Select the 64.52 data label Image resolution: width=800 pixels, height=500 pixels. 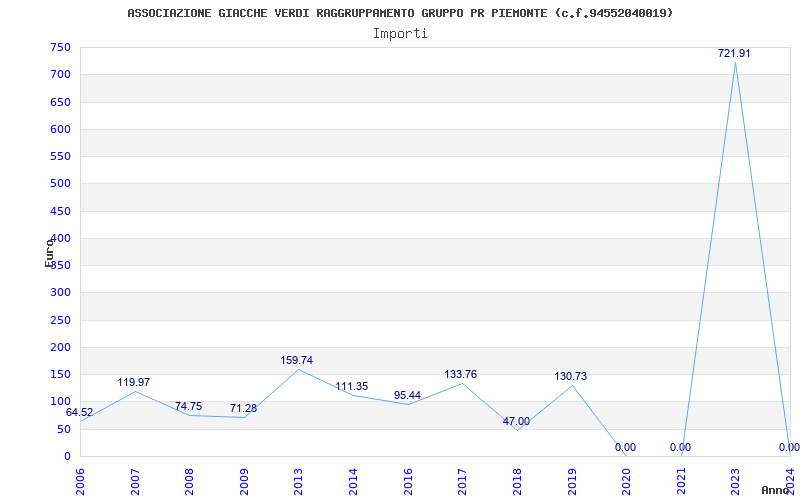click(x=80, y=412)
